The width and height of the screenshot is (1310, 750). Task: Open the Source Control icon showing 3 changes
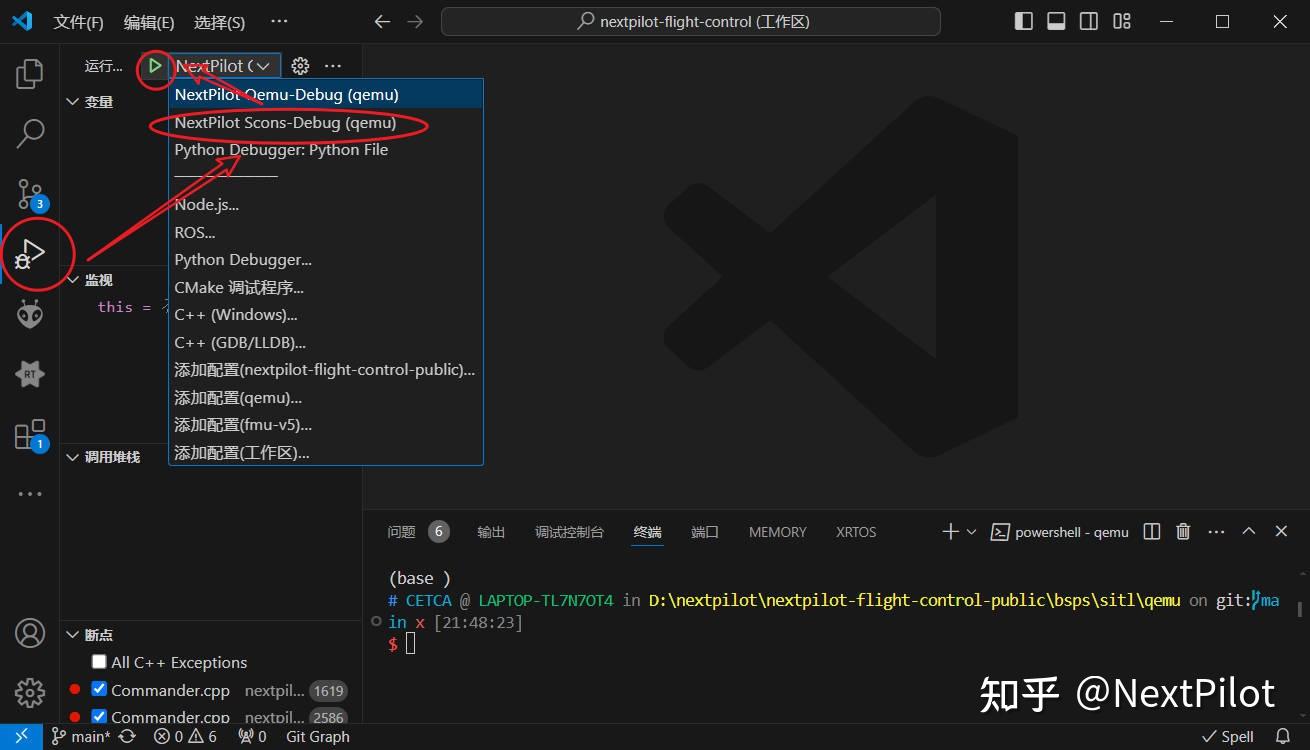tap(30, 193)
